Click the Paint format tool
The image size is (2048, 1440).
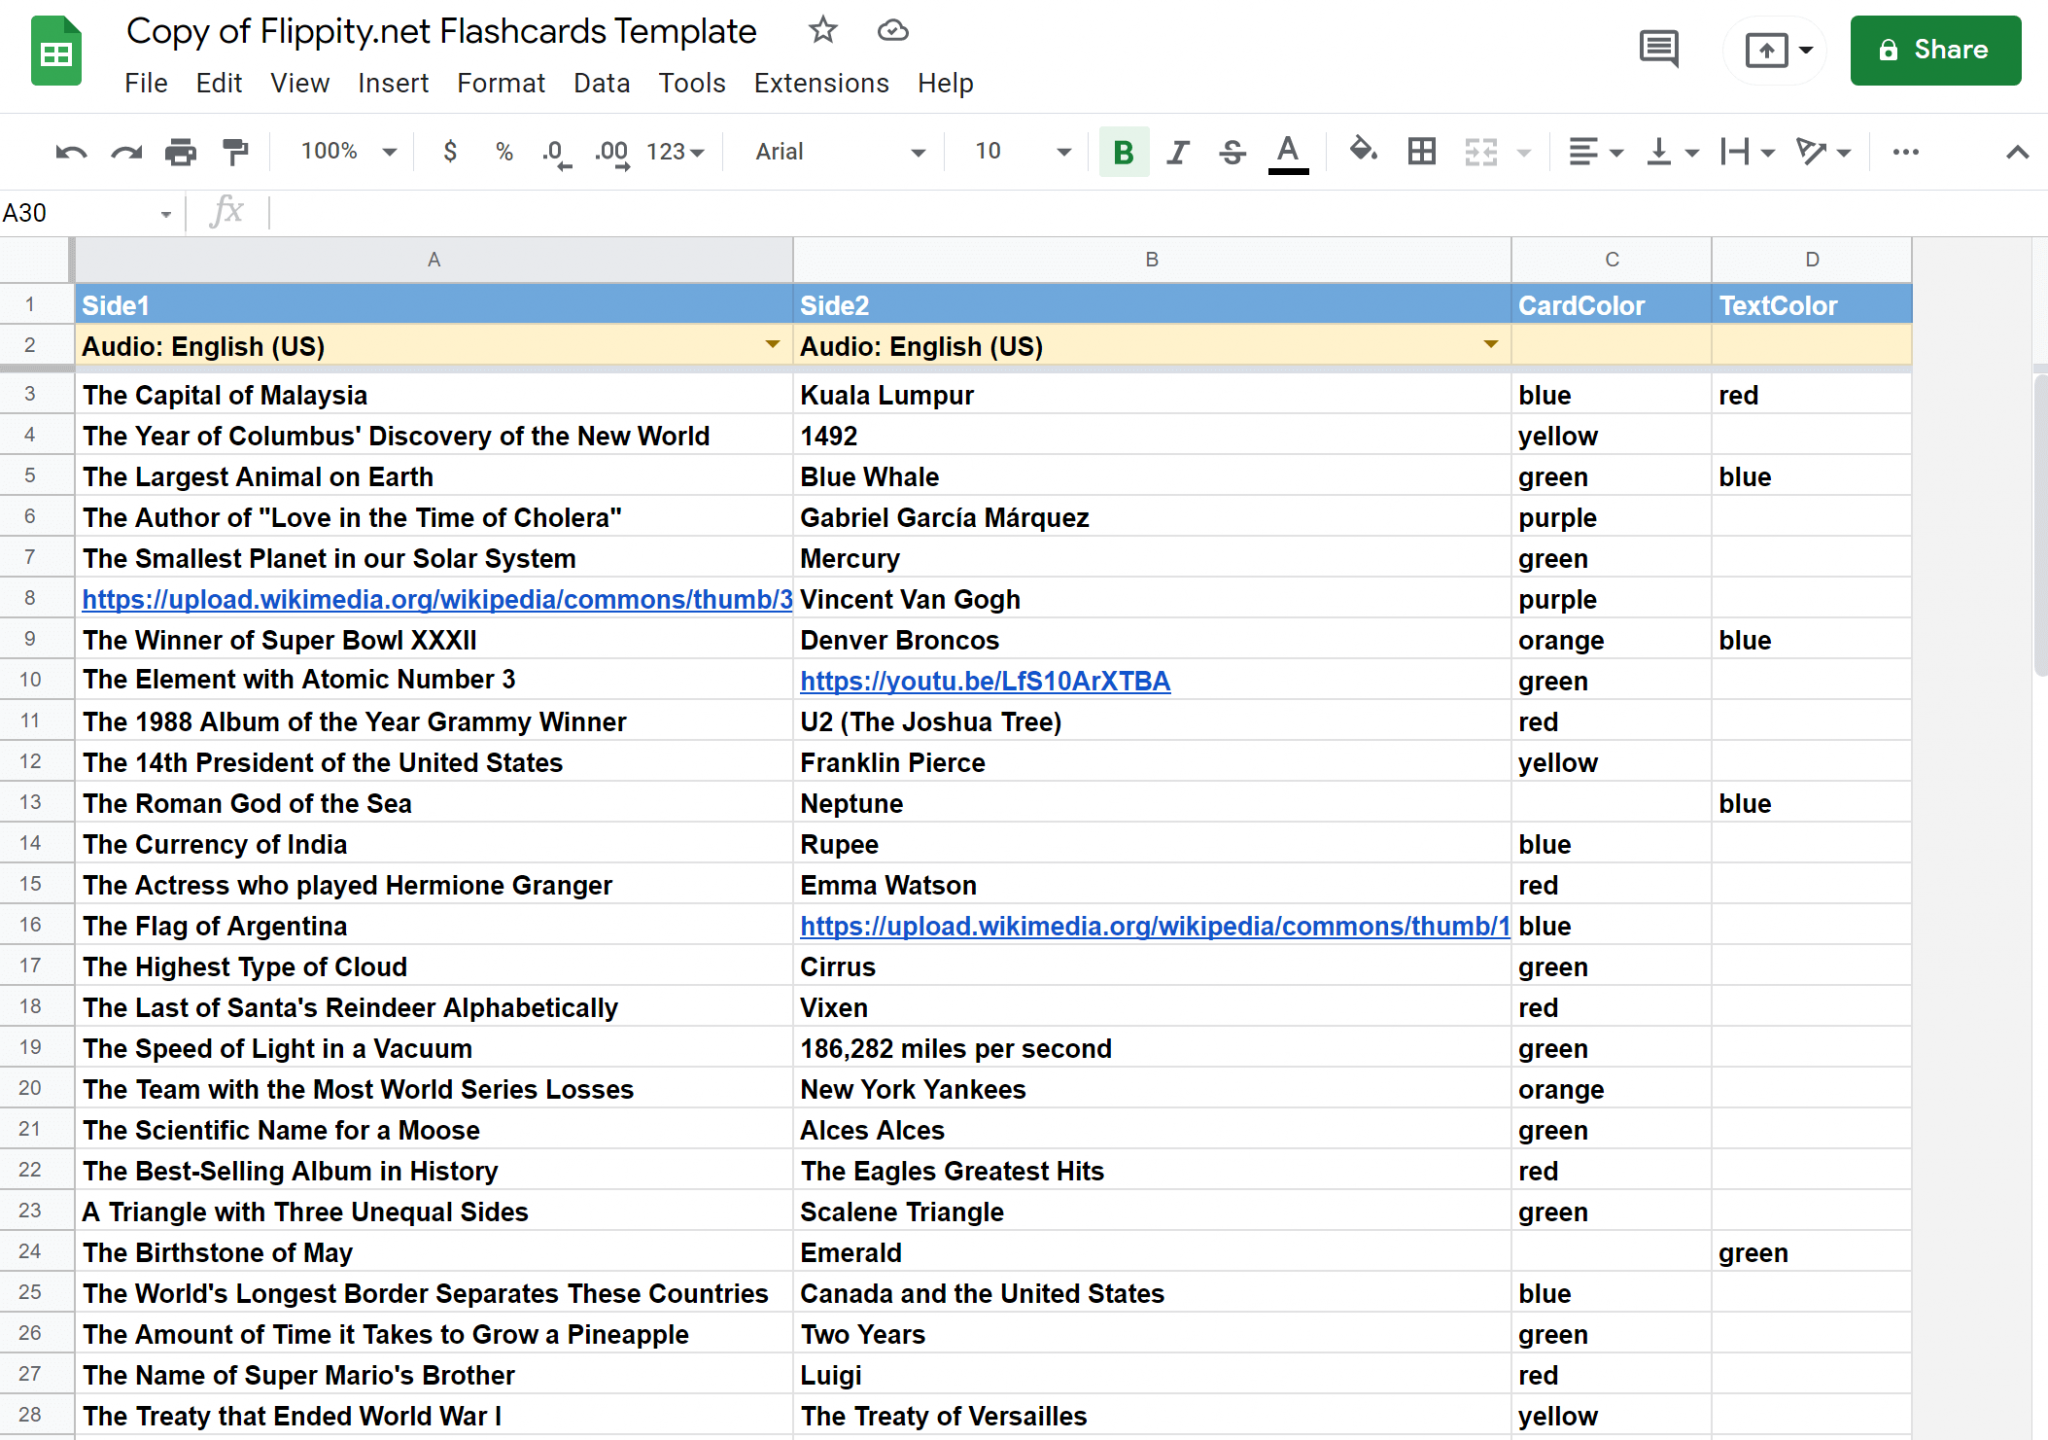click(x=235, y=151)
